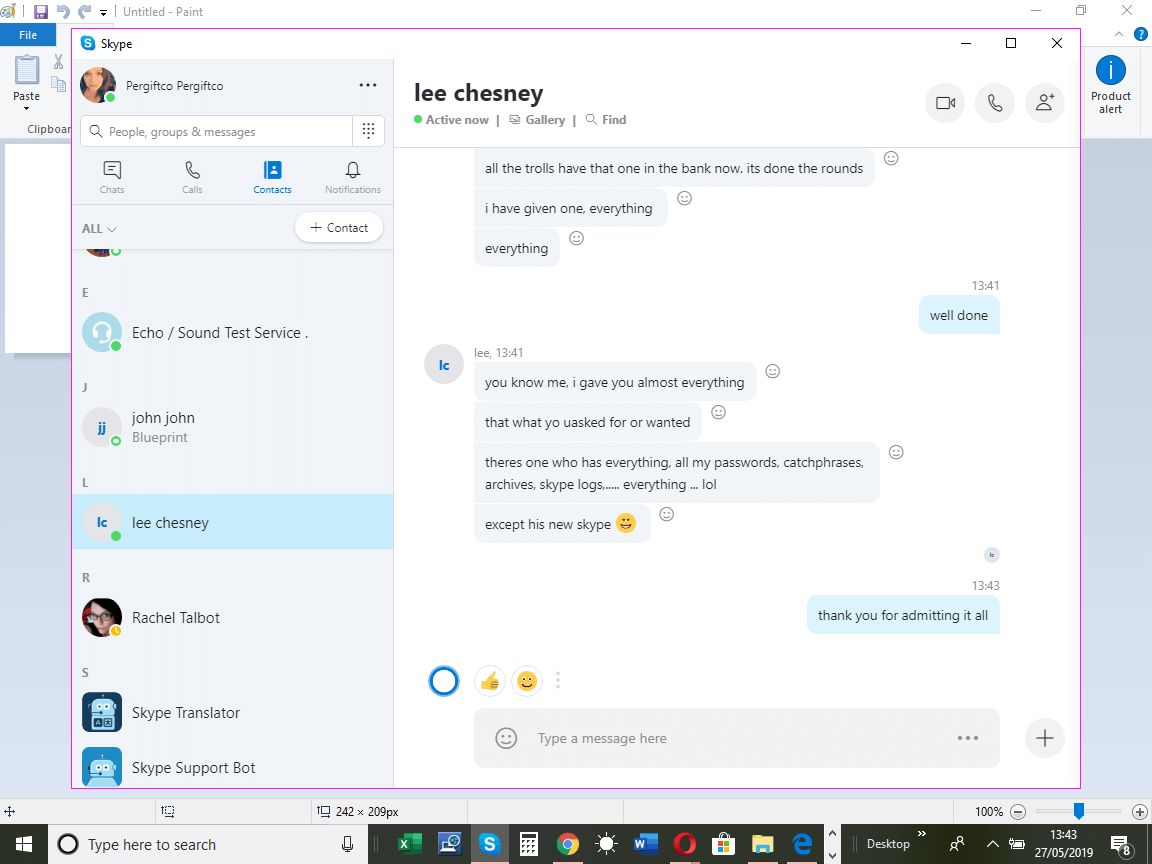The image size is (1152, 864).
Task: React to "you know me" message
Action: (773, 371)
